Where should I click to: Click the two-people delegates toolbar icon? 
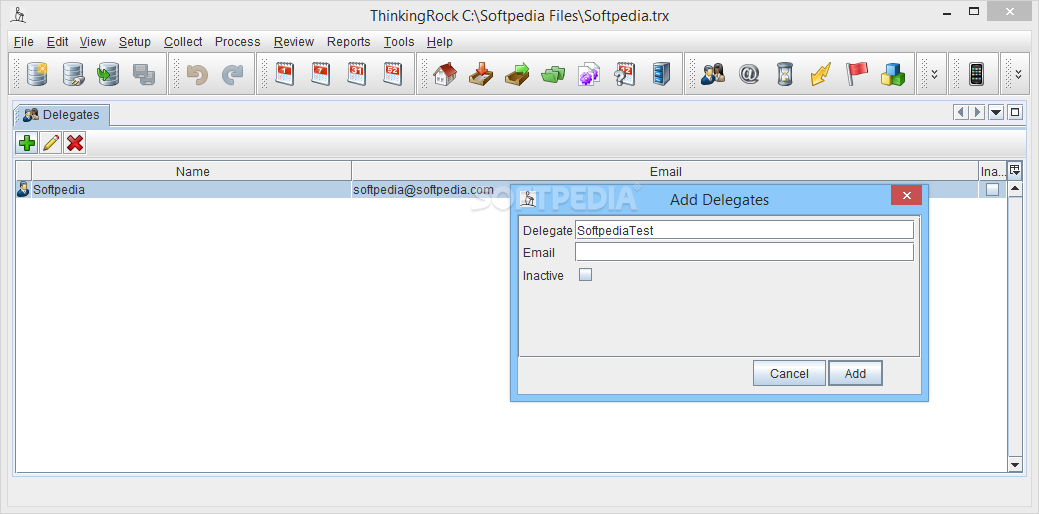click(712, 73)
